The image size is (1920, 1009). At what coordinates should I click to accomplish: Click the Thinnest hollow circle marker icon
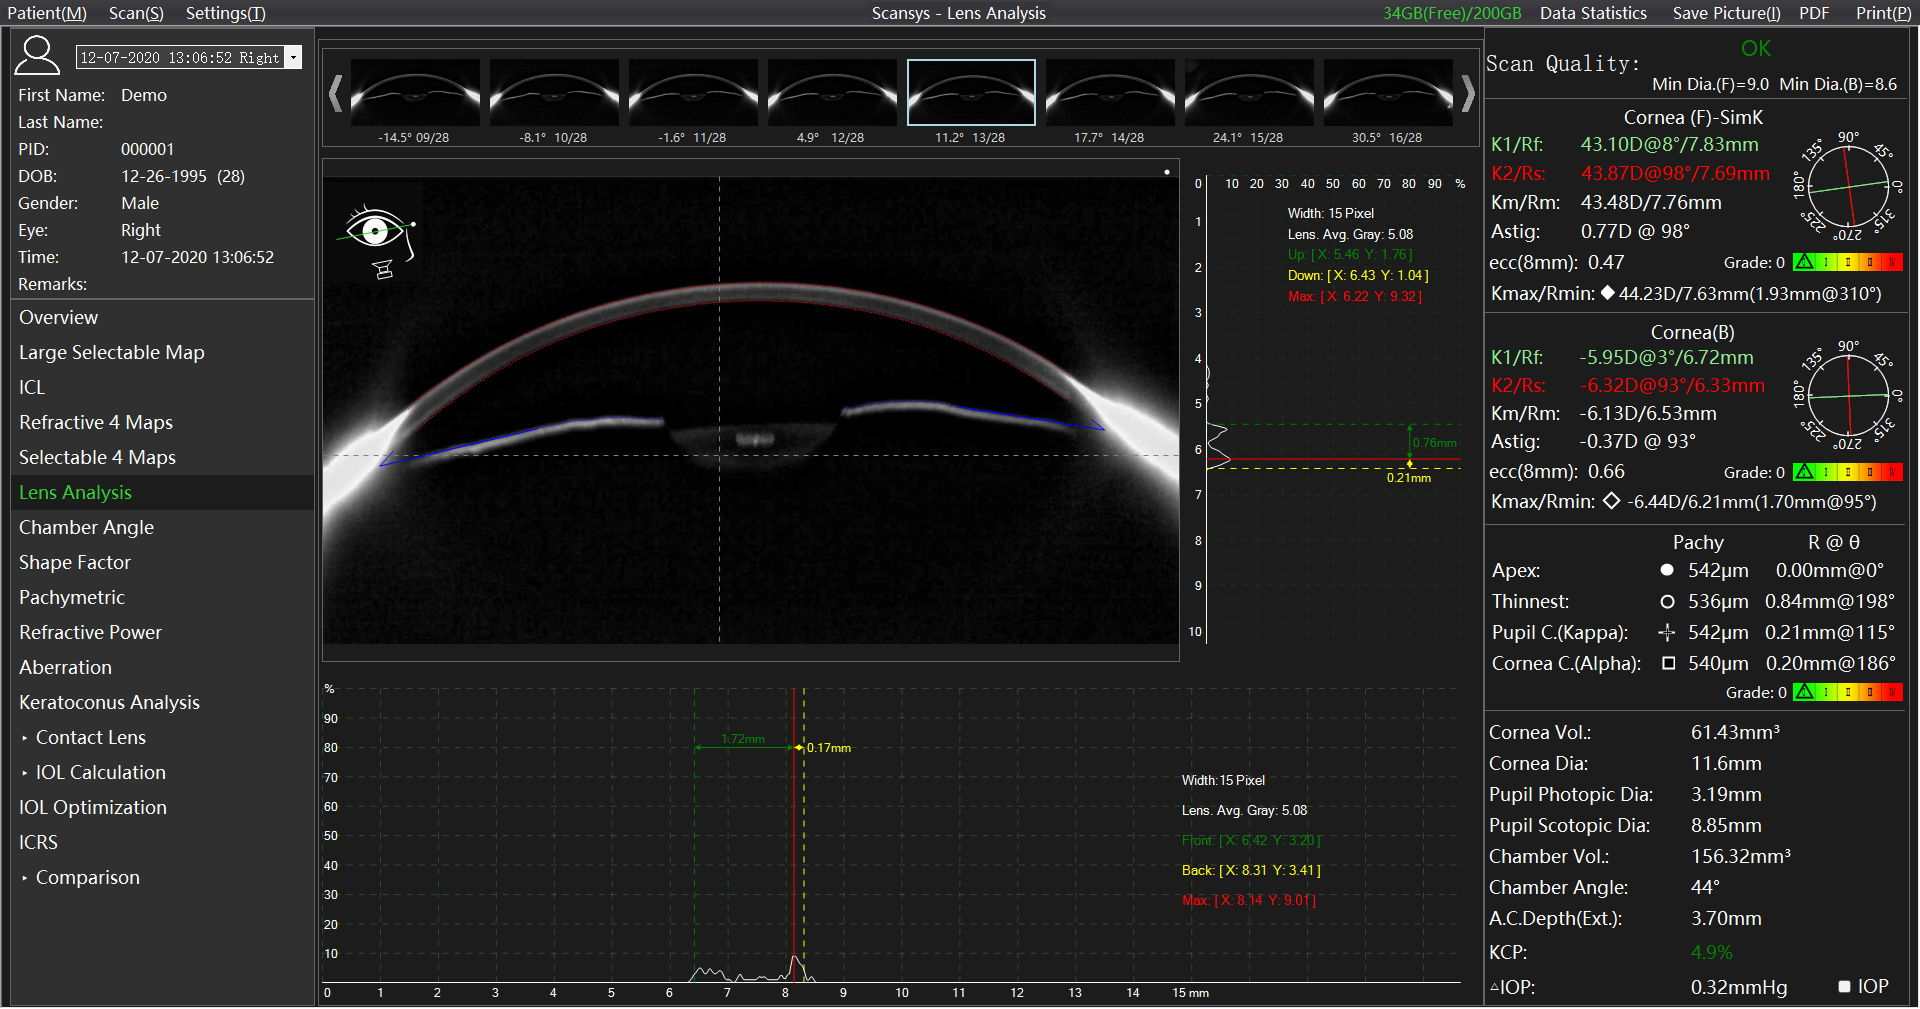(1667, 601)
